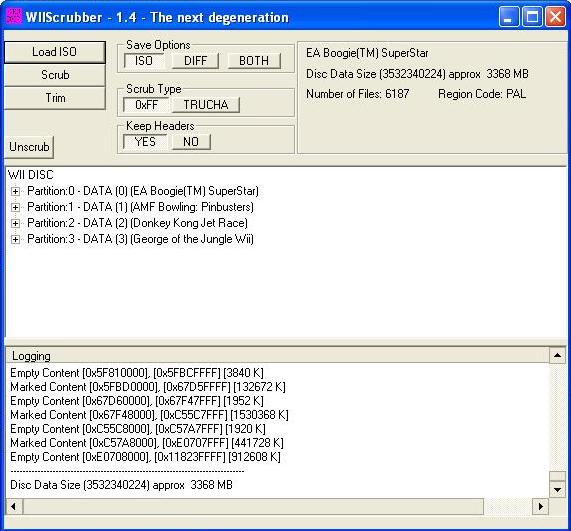The height and width of the screenshot is (531, 571).
Task: Select log line 'Disc Data Size (3532340224)'
Action: [121, 485]
